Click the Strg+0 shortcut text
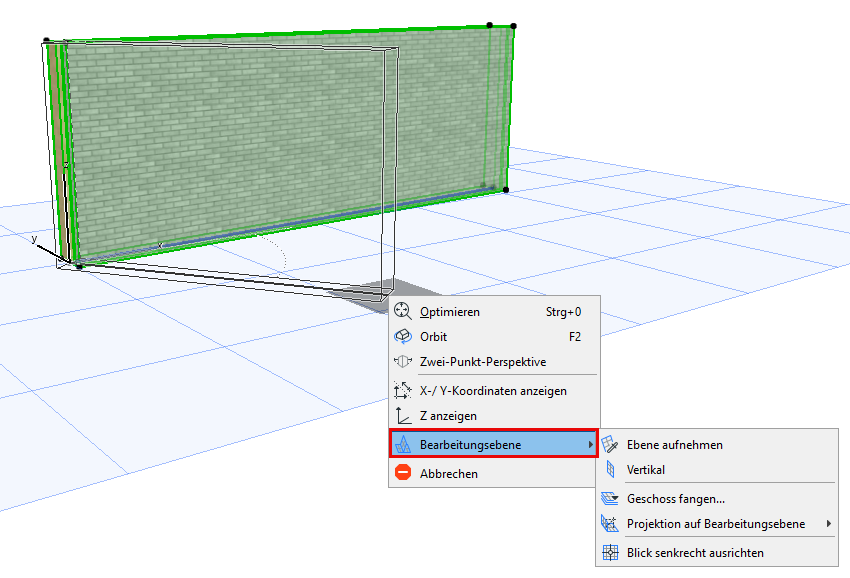The image size is (850, 578). pyautogui.click(x=563, y=312)
